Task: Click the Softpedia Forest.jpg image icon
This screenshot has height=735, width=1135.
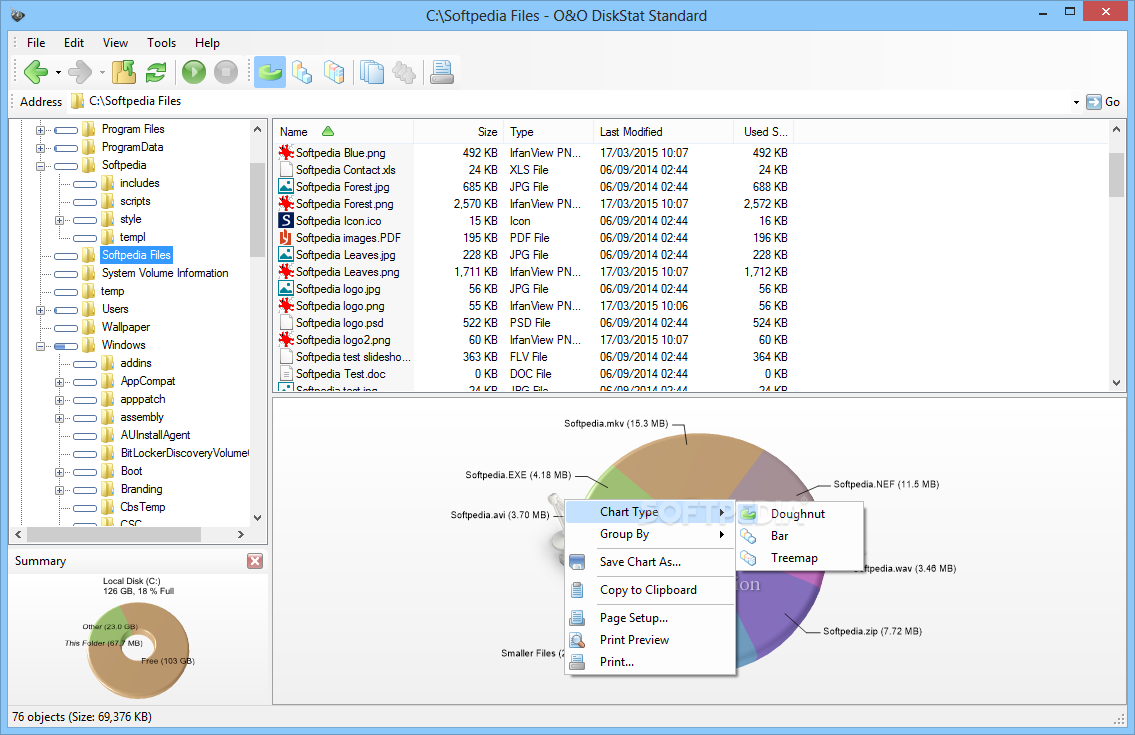Action: pyautogui.click(x=286, y=187)
